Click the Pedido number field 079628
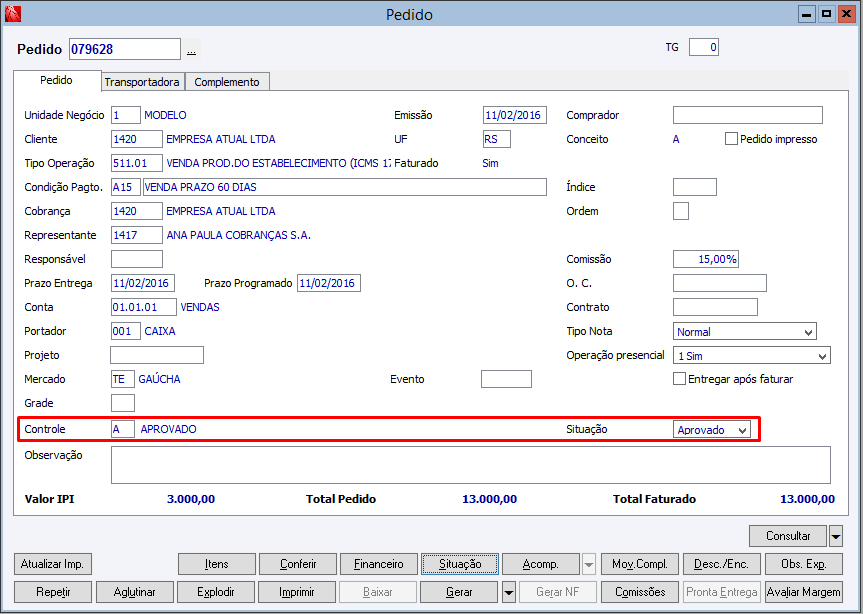863x614 pixels. coord(125,49)
